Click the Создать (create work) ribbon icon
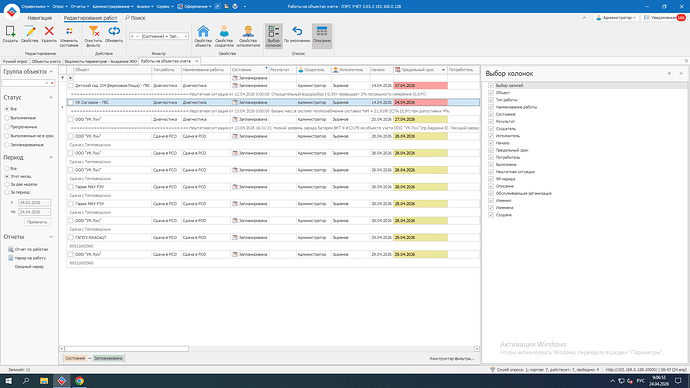Image resolution: width=690 pixels, height=388 pixels. 10,31
